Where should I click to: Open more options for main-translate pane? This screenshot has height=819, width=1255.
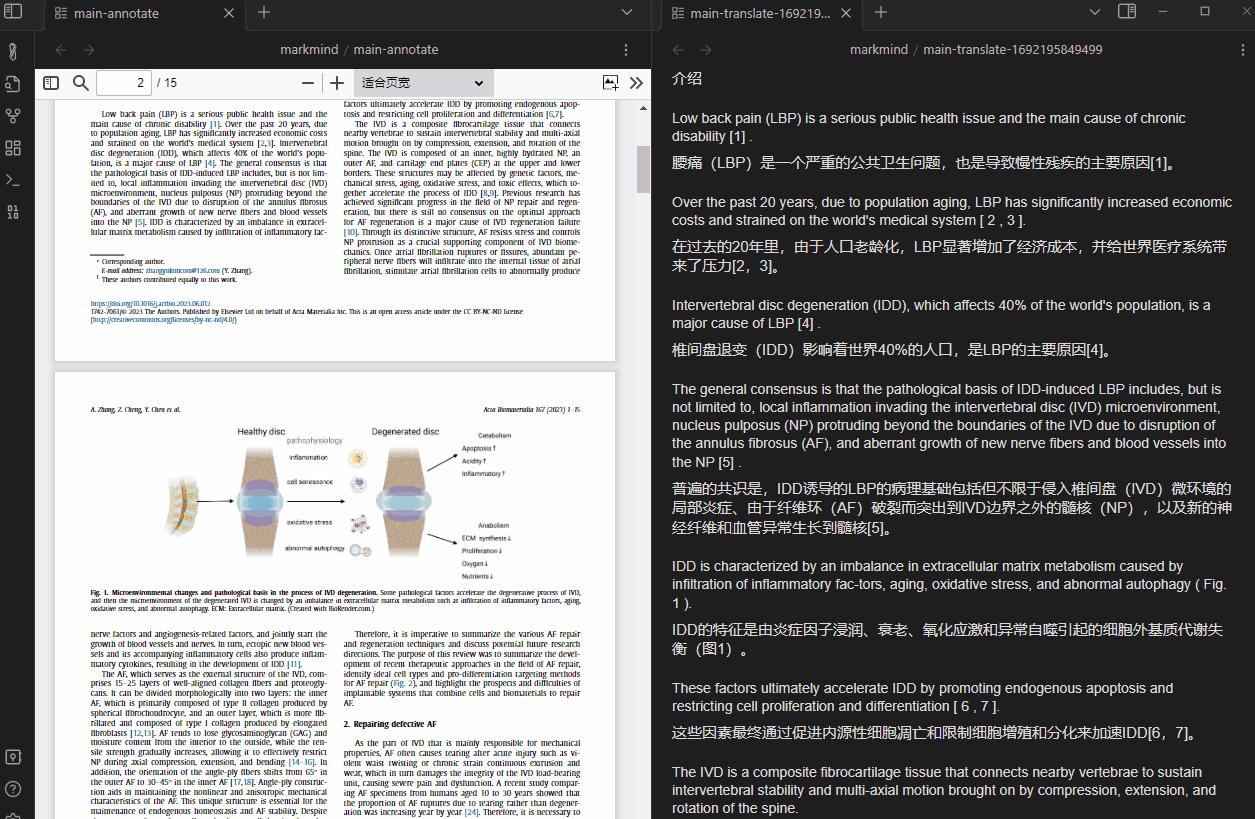point(1242,49)
